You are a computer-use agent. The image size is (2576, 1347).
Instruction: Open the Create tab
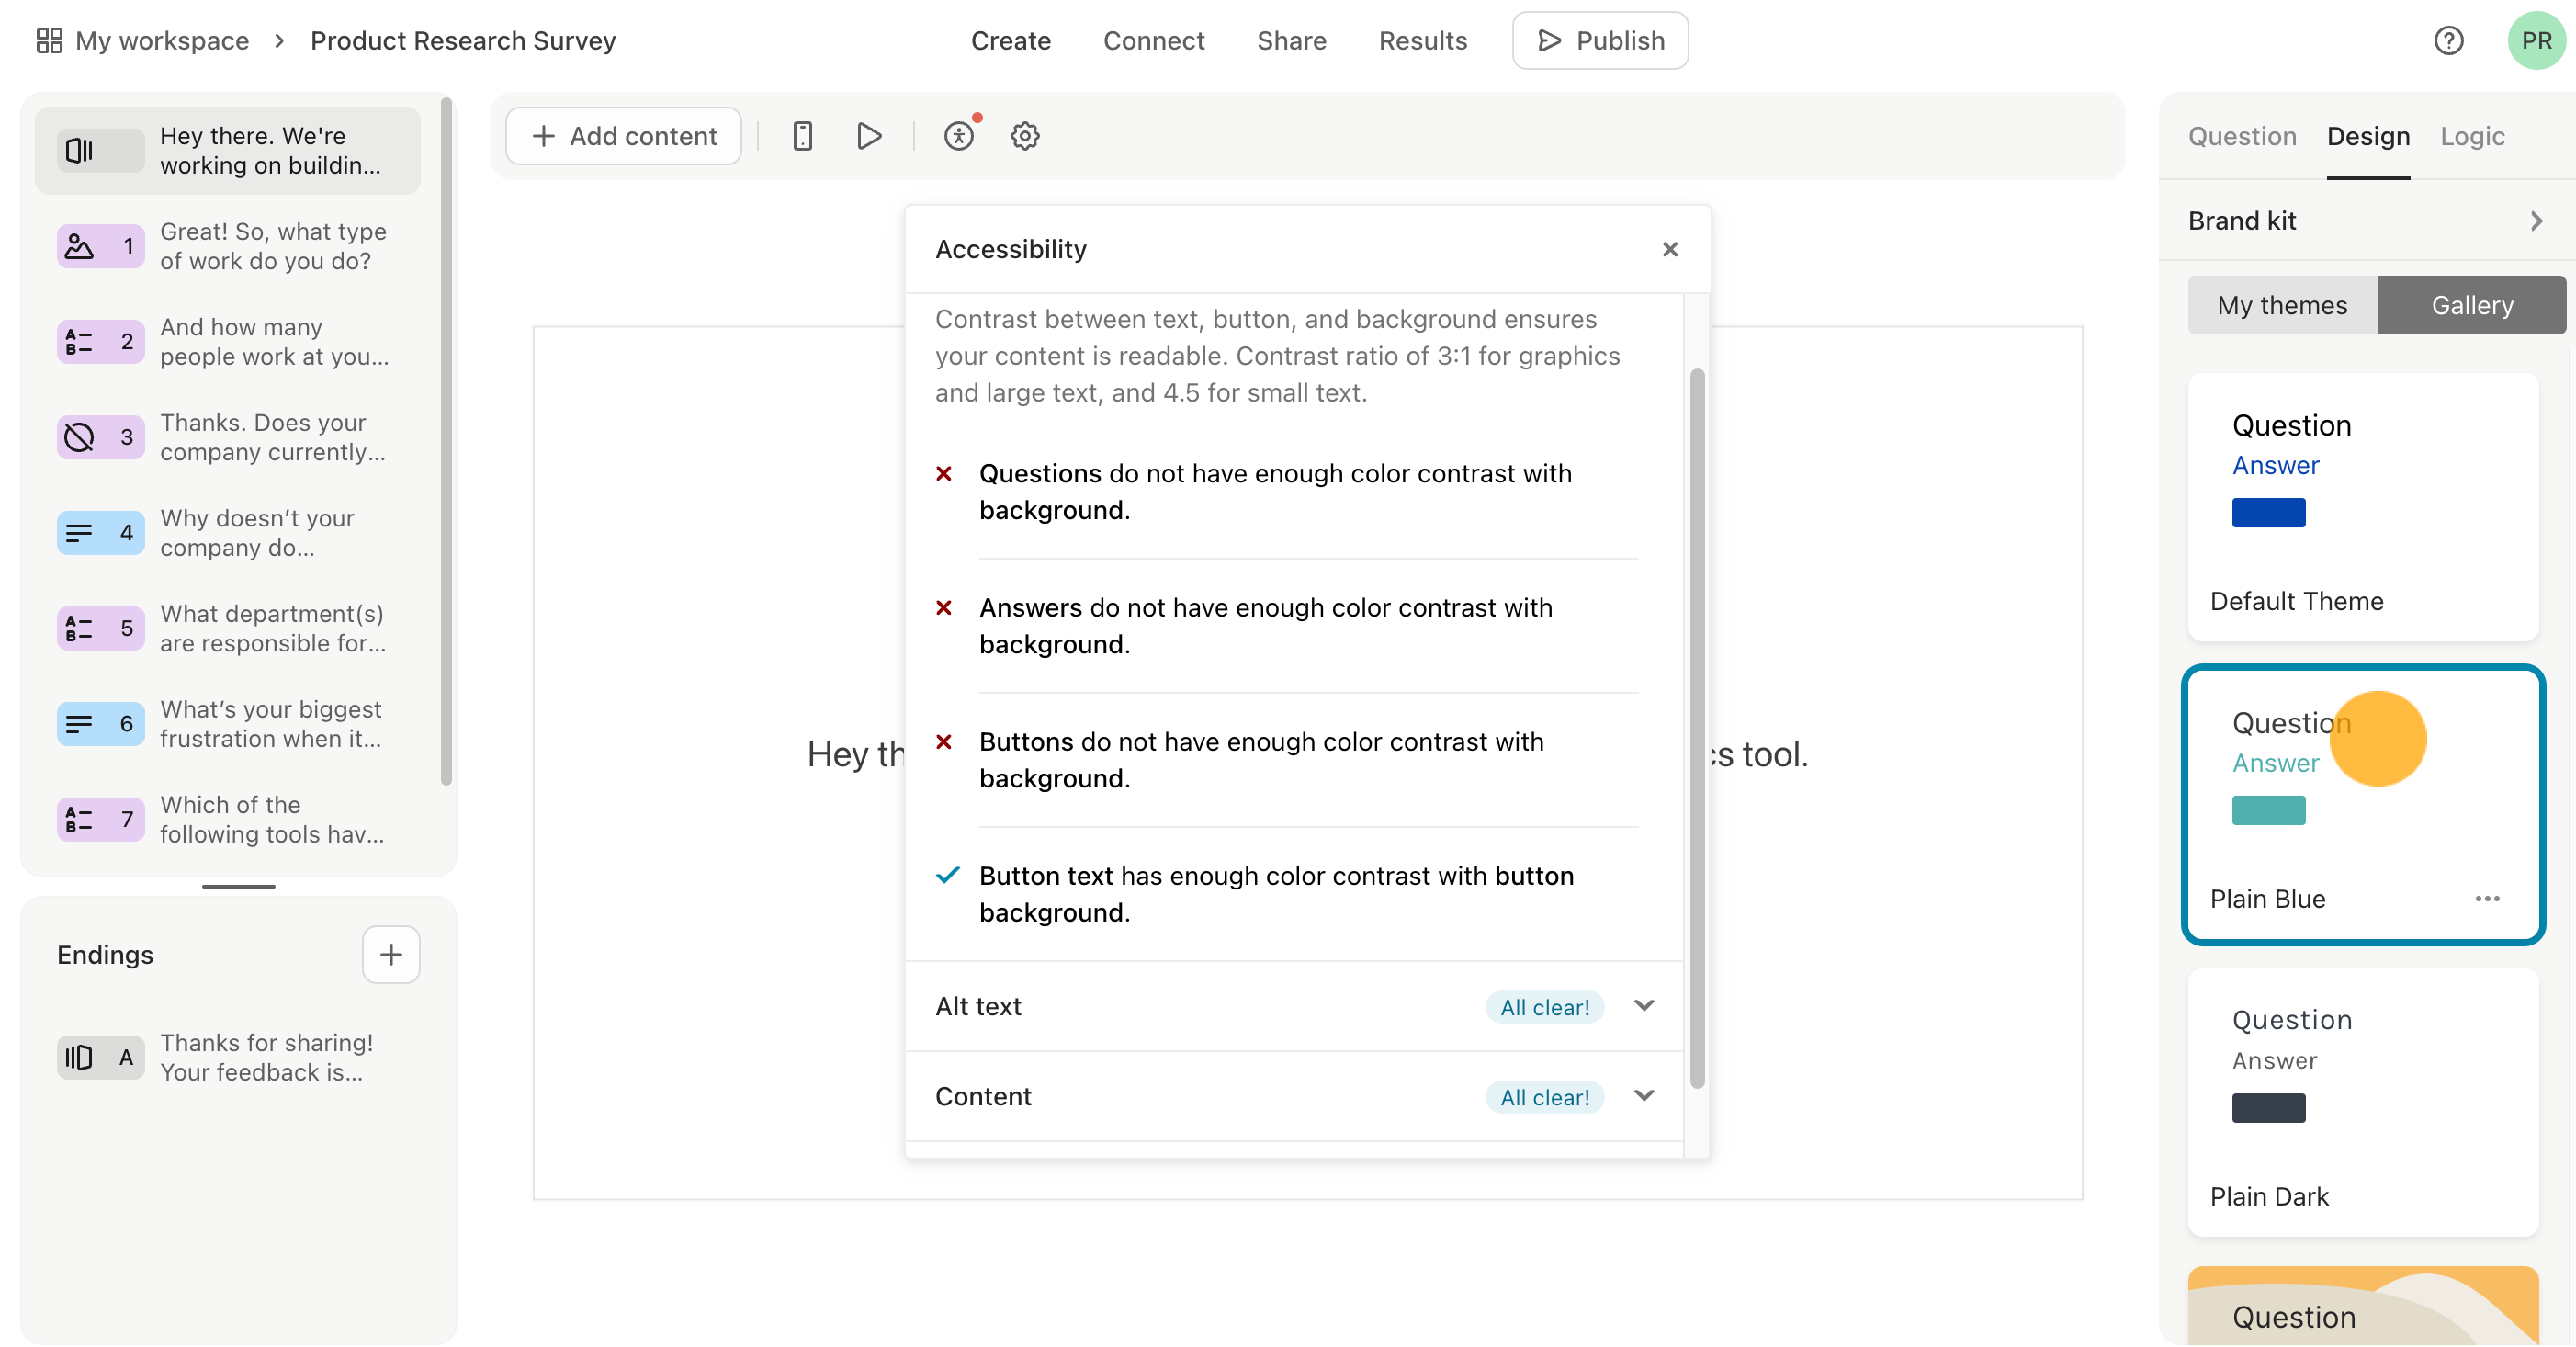[1010, 40]
